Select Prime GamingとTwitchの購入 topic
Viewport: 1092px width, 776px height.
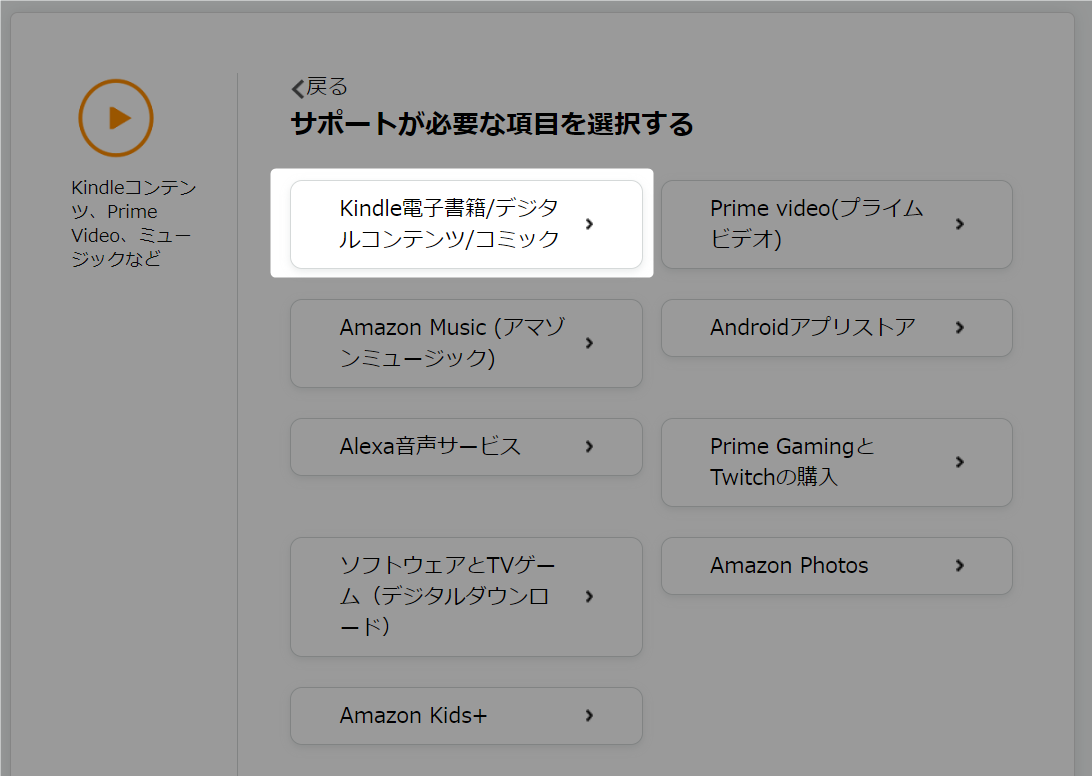836,463
